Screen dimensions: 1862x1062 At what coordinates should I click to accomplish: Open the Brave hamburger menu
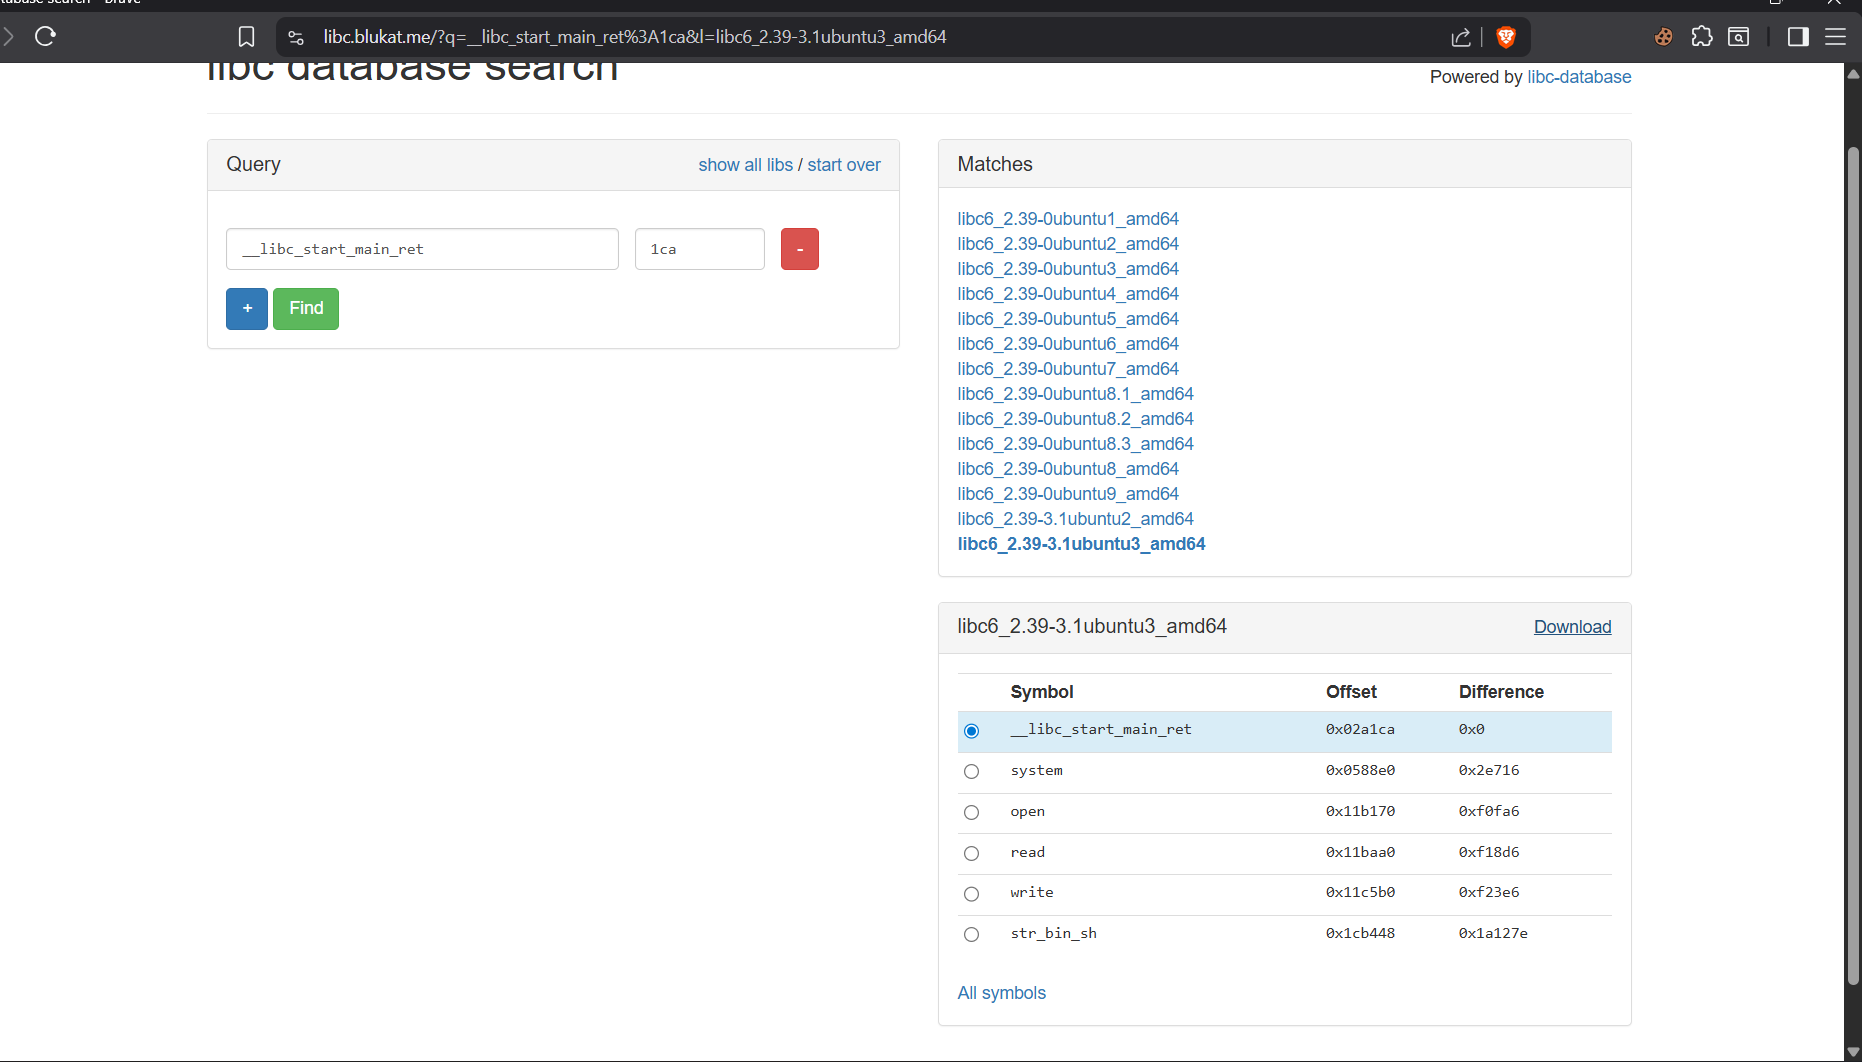[1835, 37]
